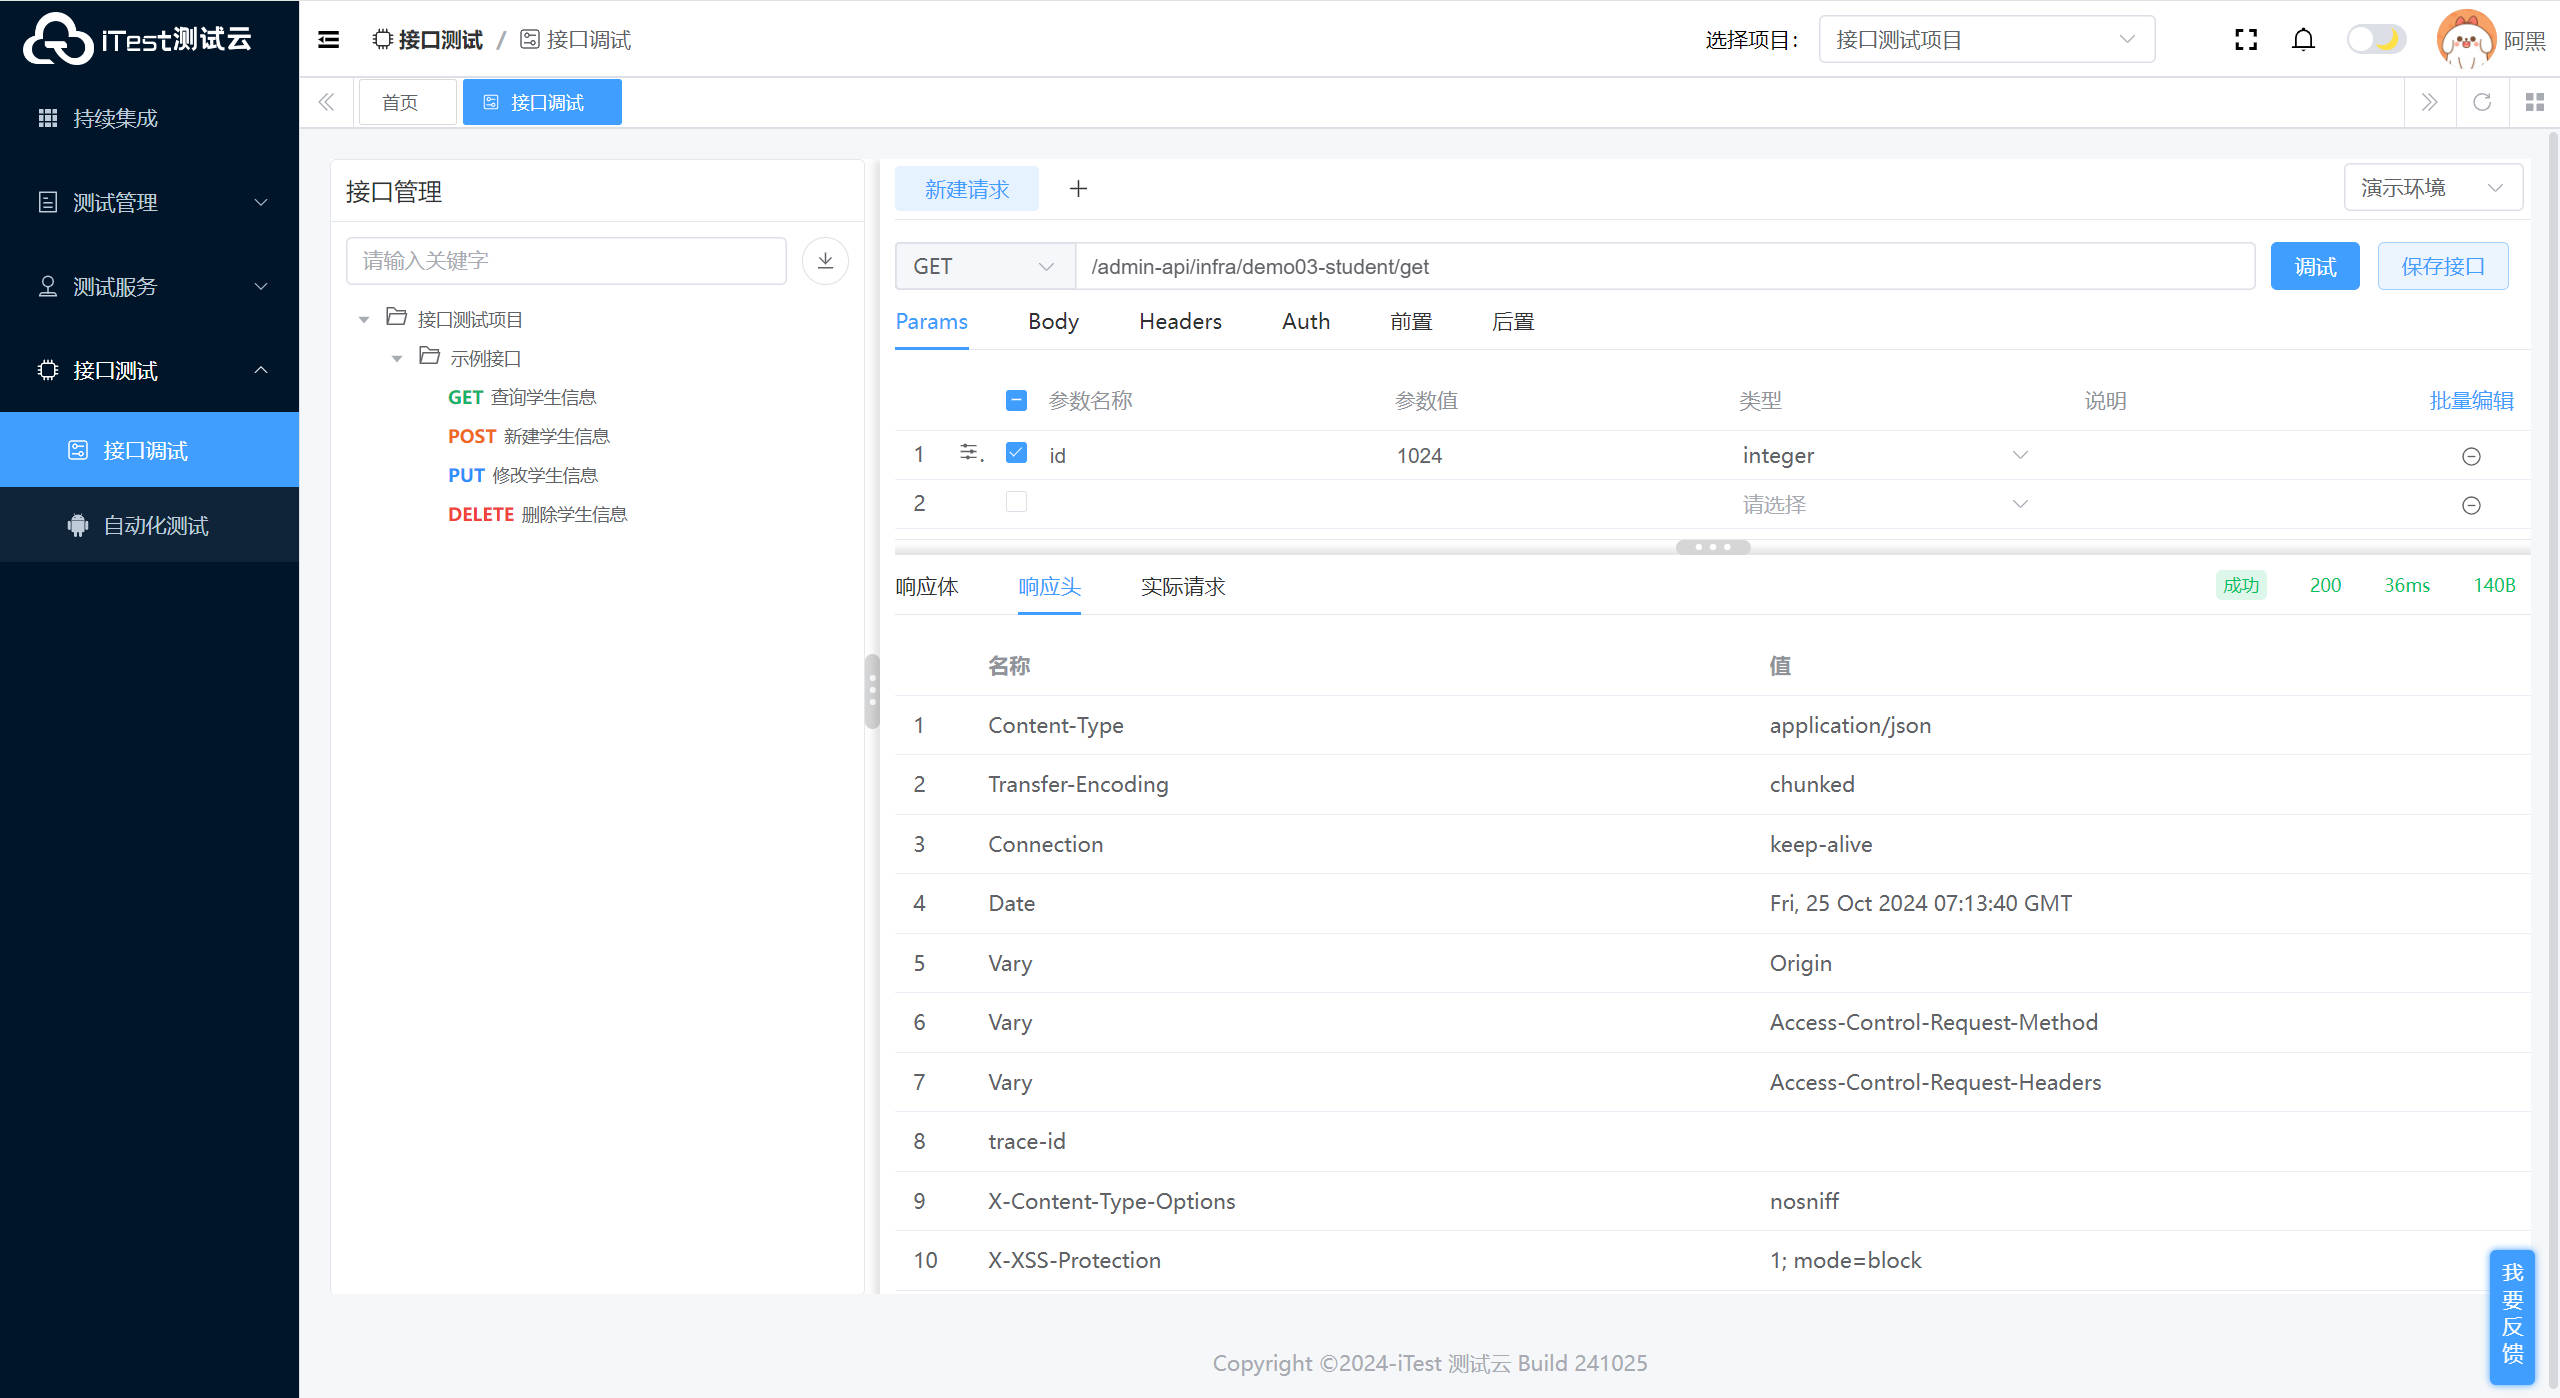2560x1398 pixels.
Task: Click the keyword search input field
Action: pos(566,261)
